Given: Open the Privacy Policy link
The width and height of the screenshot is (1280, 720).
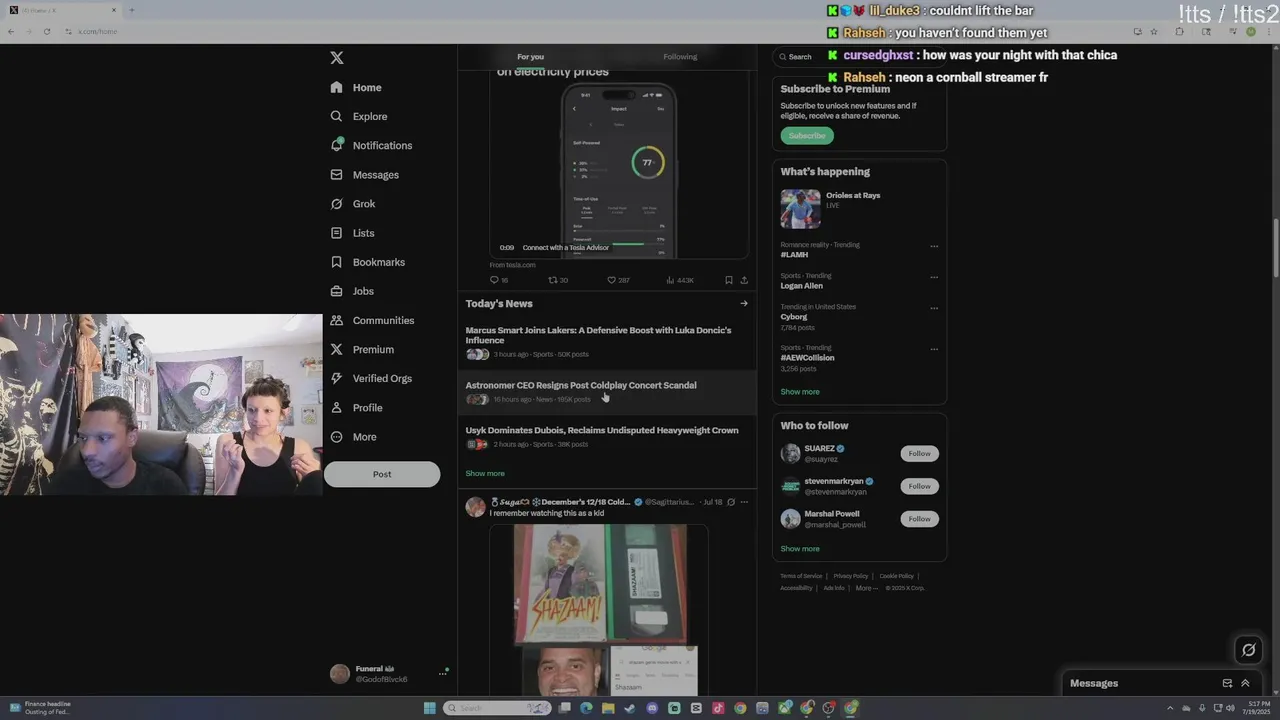Looking at the screenshot, I should coord(851,576).
